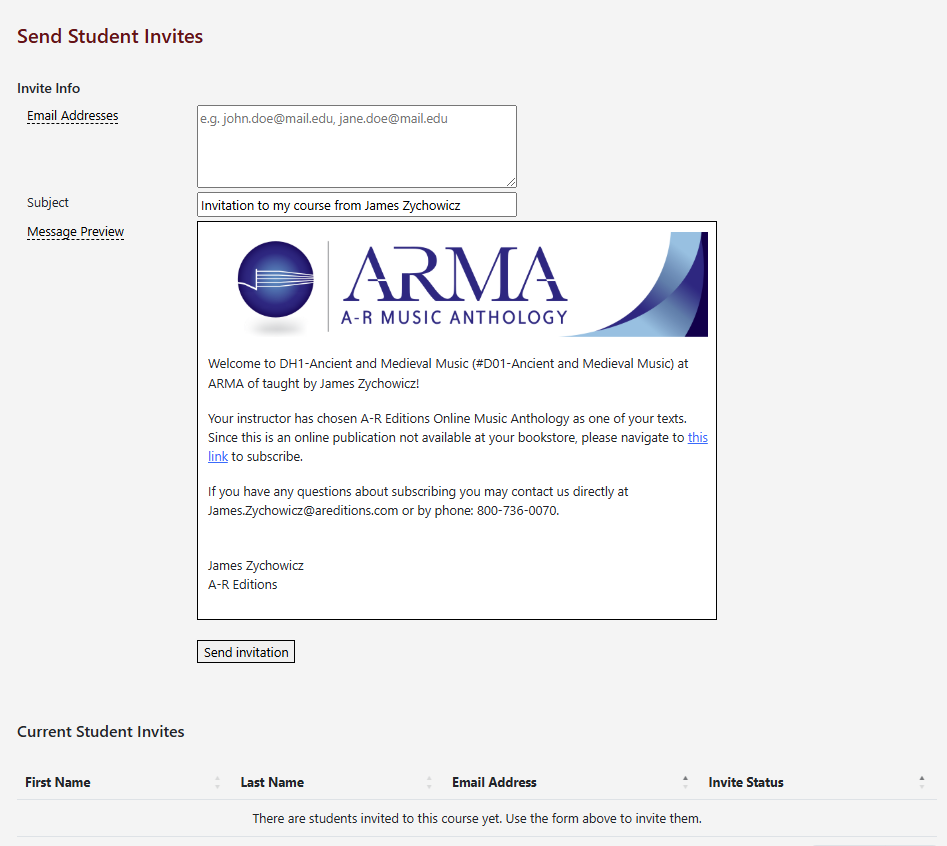The width and height of the screenshot is (947, 846).
Task: Click the 'A-R Editions' signature line
Action: click(243, 585)
